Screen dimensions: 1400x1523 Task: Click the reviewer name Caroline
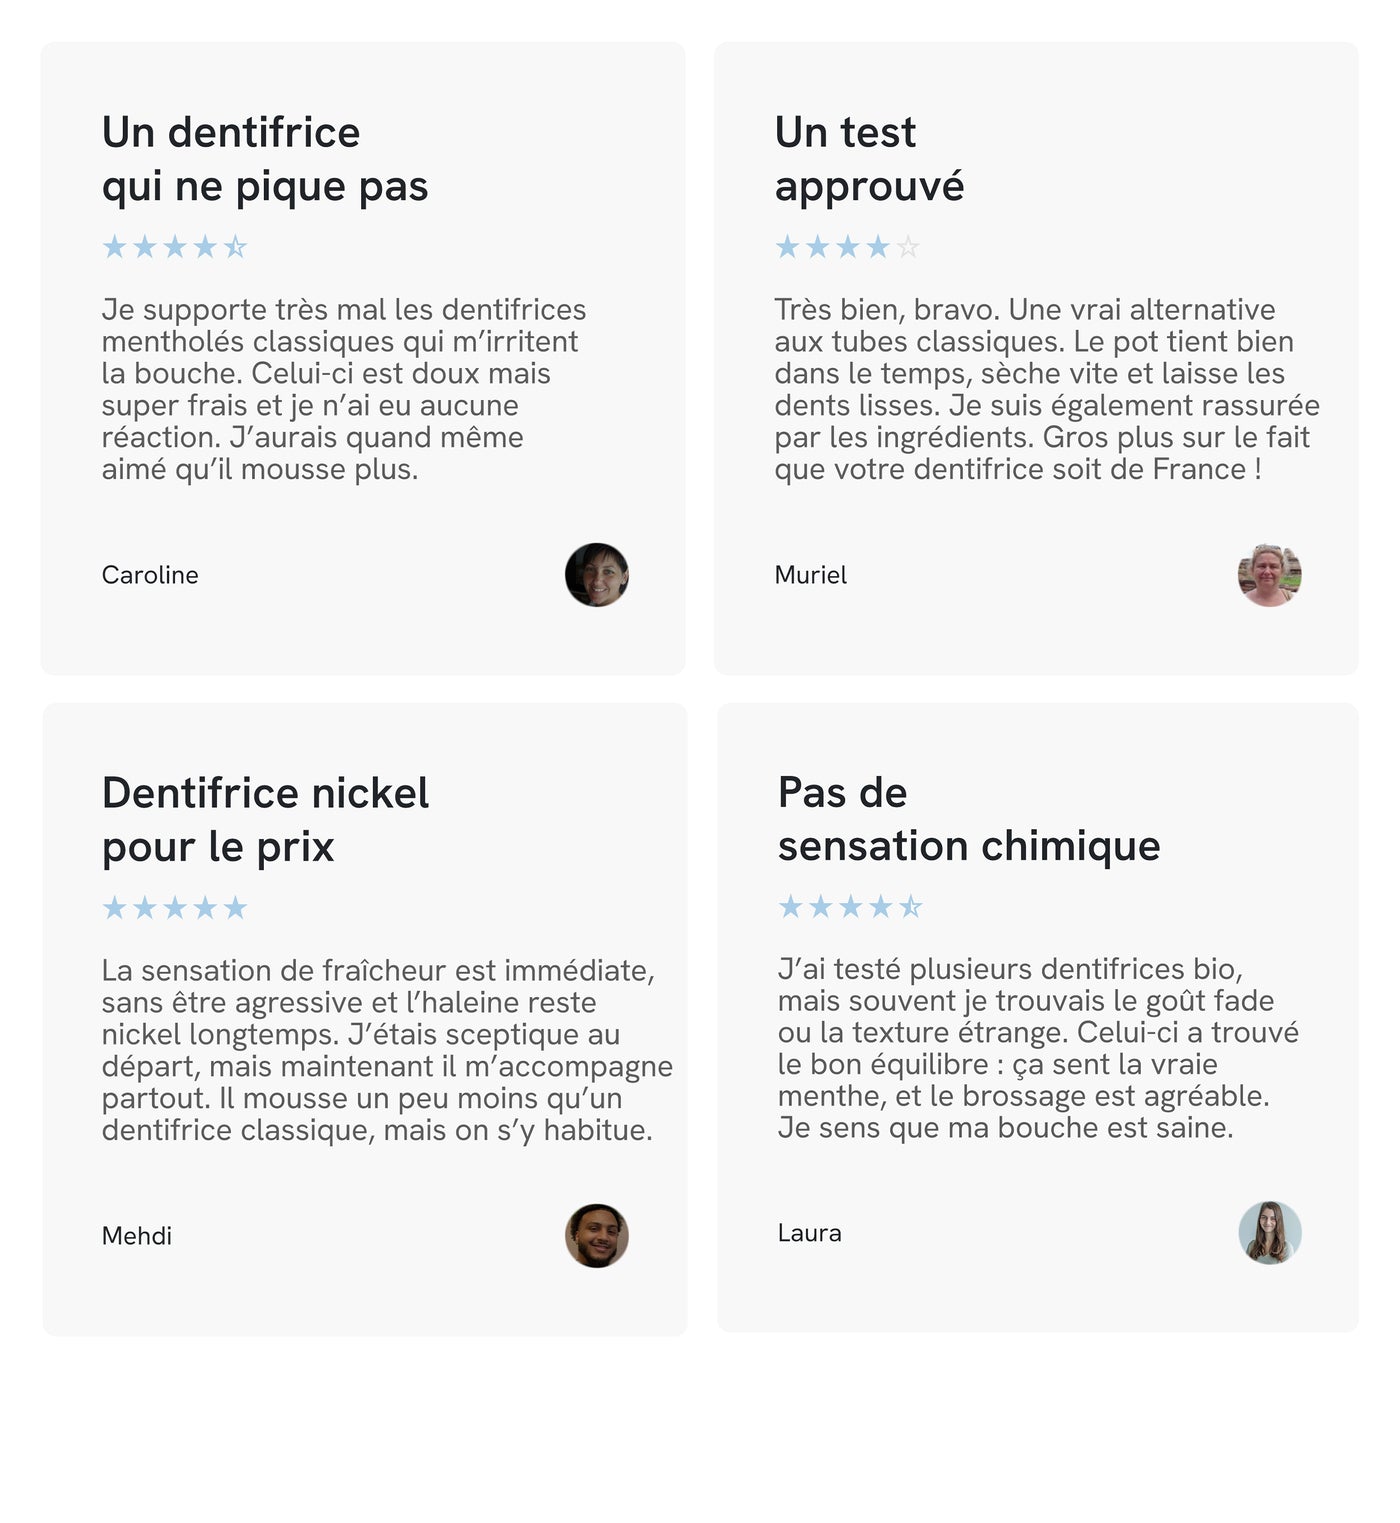(x=150, y=575)
